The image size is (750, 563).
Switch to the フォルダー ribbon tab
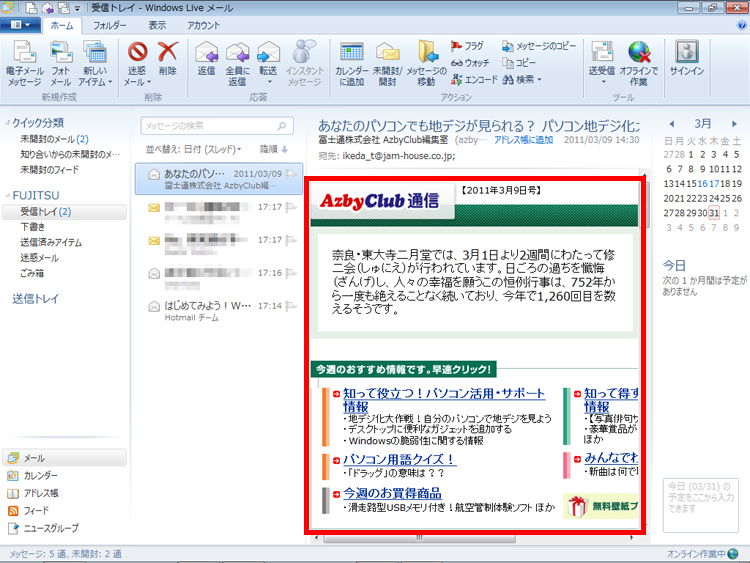coord(110,26)
